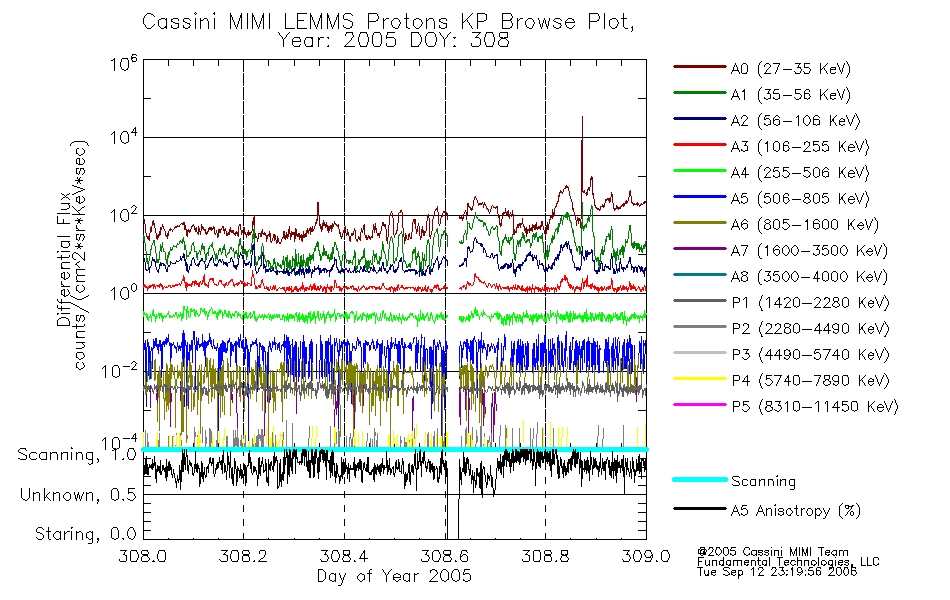Click the 308.0 x-axis tick label

(x=142, y=556)
